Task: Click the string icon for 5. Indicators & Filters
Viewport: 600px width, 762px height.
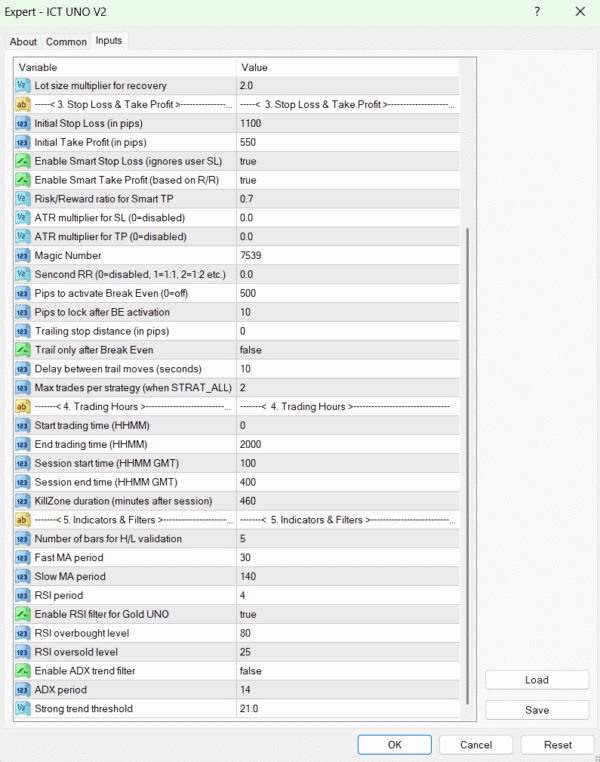Action: pyautogui.click(x=22, y=520)
